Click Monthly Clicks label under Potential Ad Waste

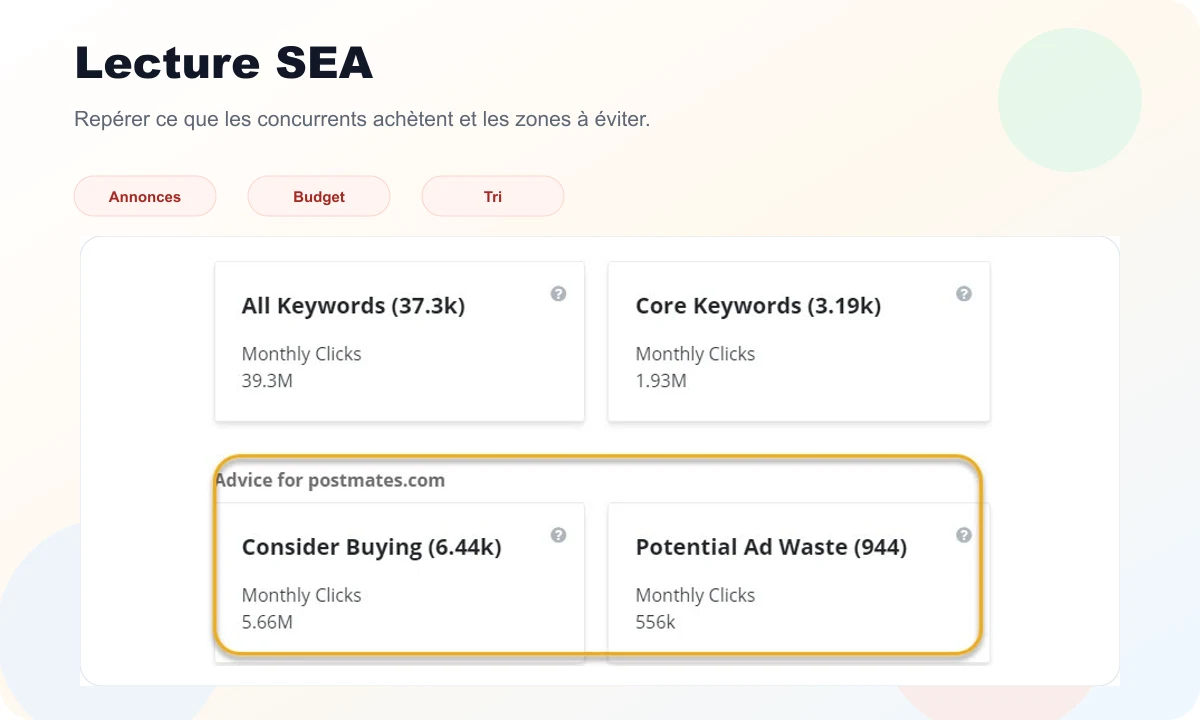(x=695, y=595)
